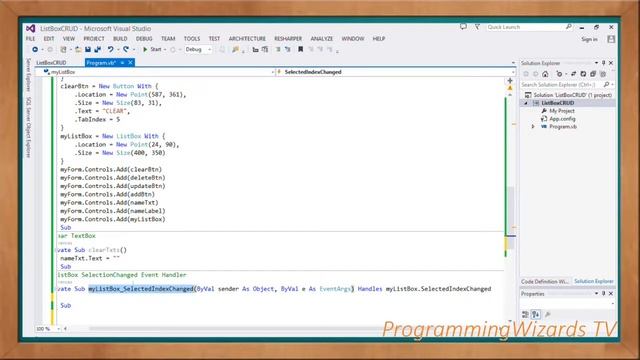Open the DEBUG menu
Screen dimensions: 640x360
point(144,39)
